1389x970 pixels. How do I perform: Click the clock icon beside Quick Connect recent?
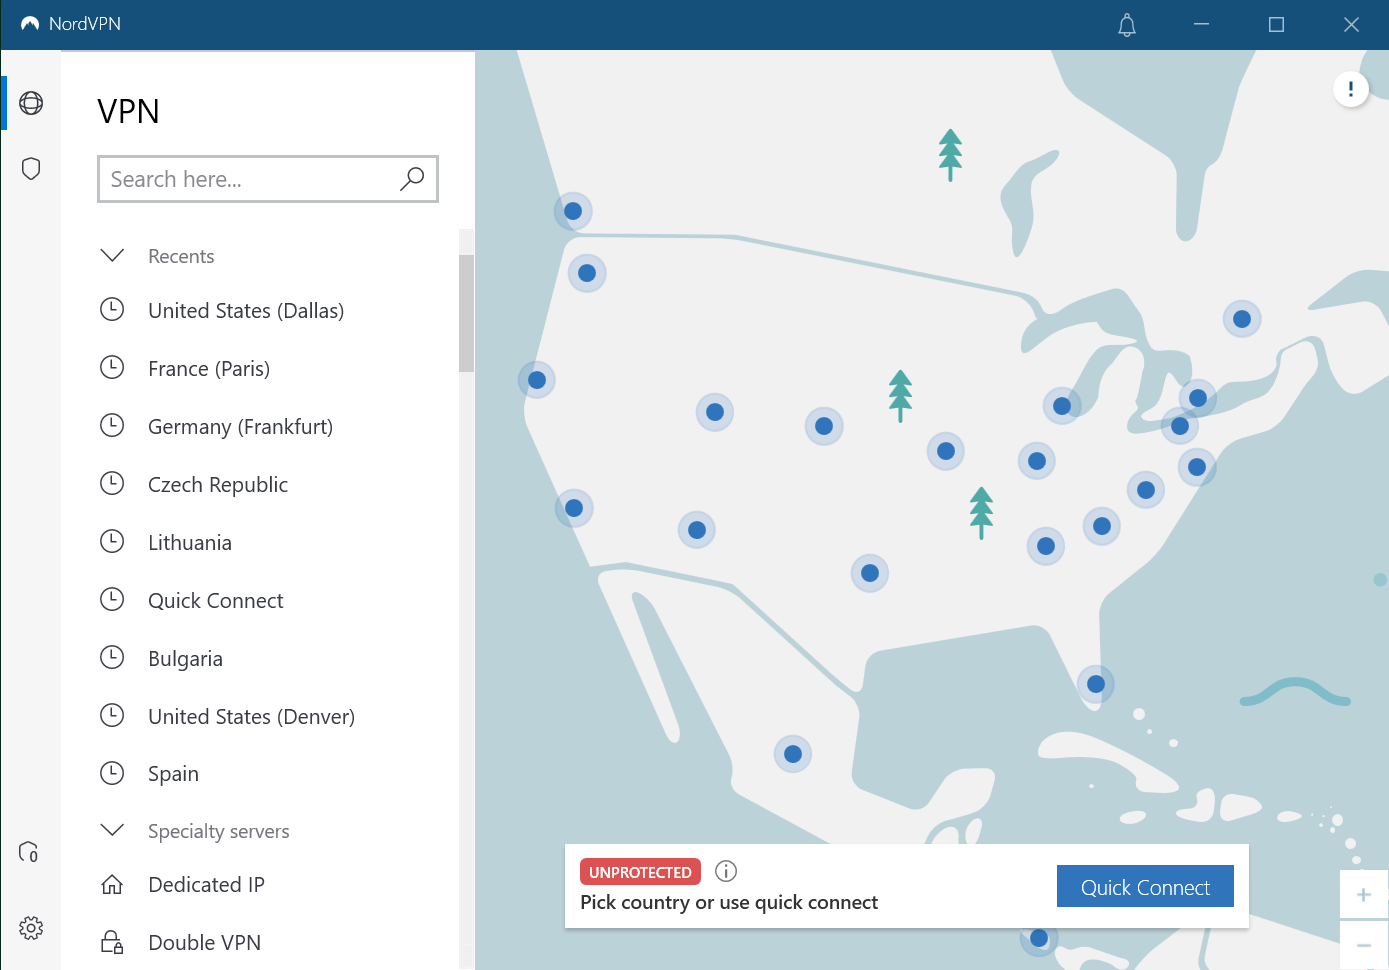click(112, 600)
